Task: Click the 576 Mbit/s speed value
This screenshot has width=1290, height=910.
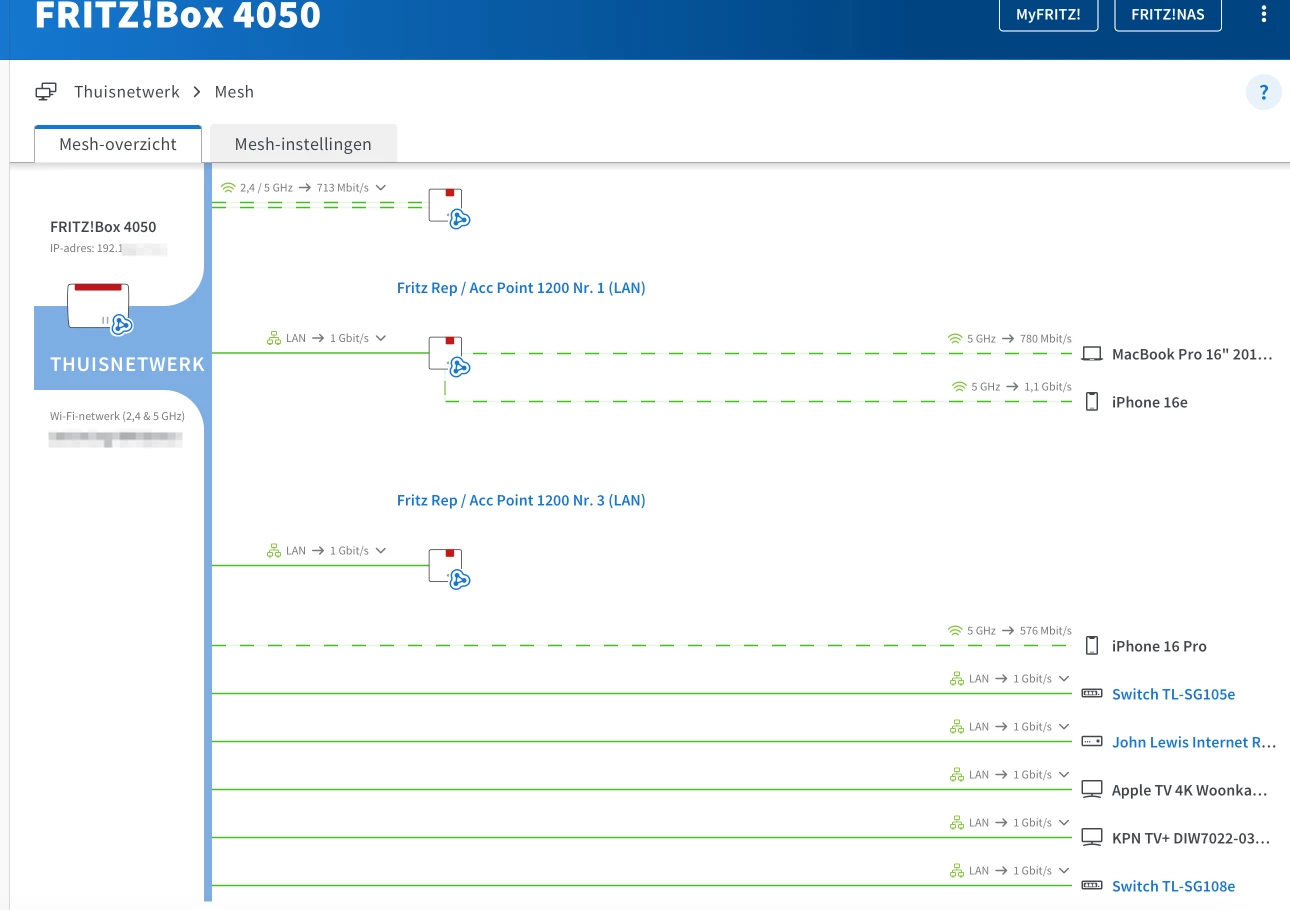Action: click(1046, 631)
